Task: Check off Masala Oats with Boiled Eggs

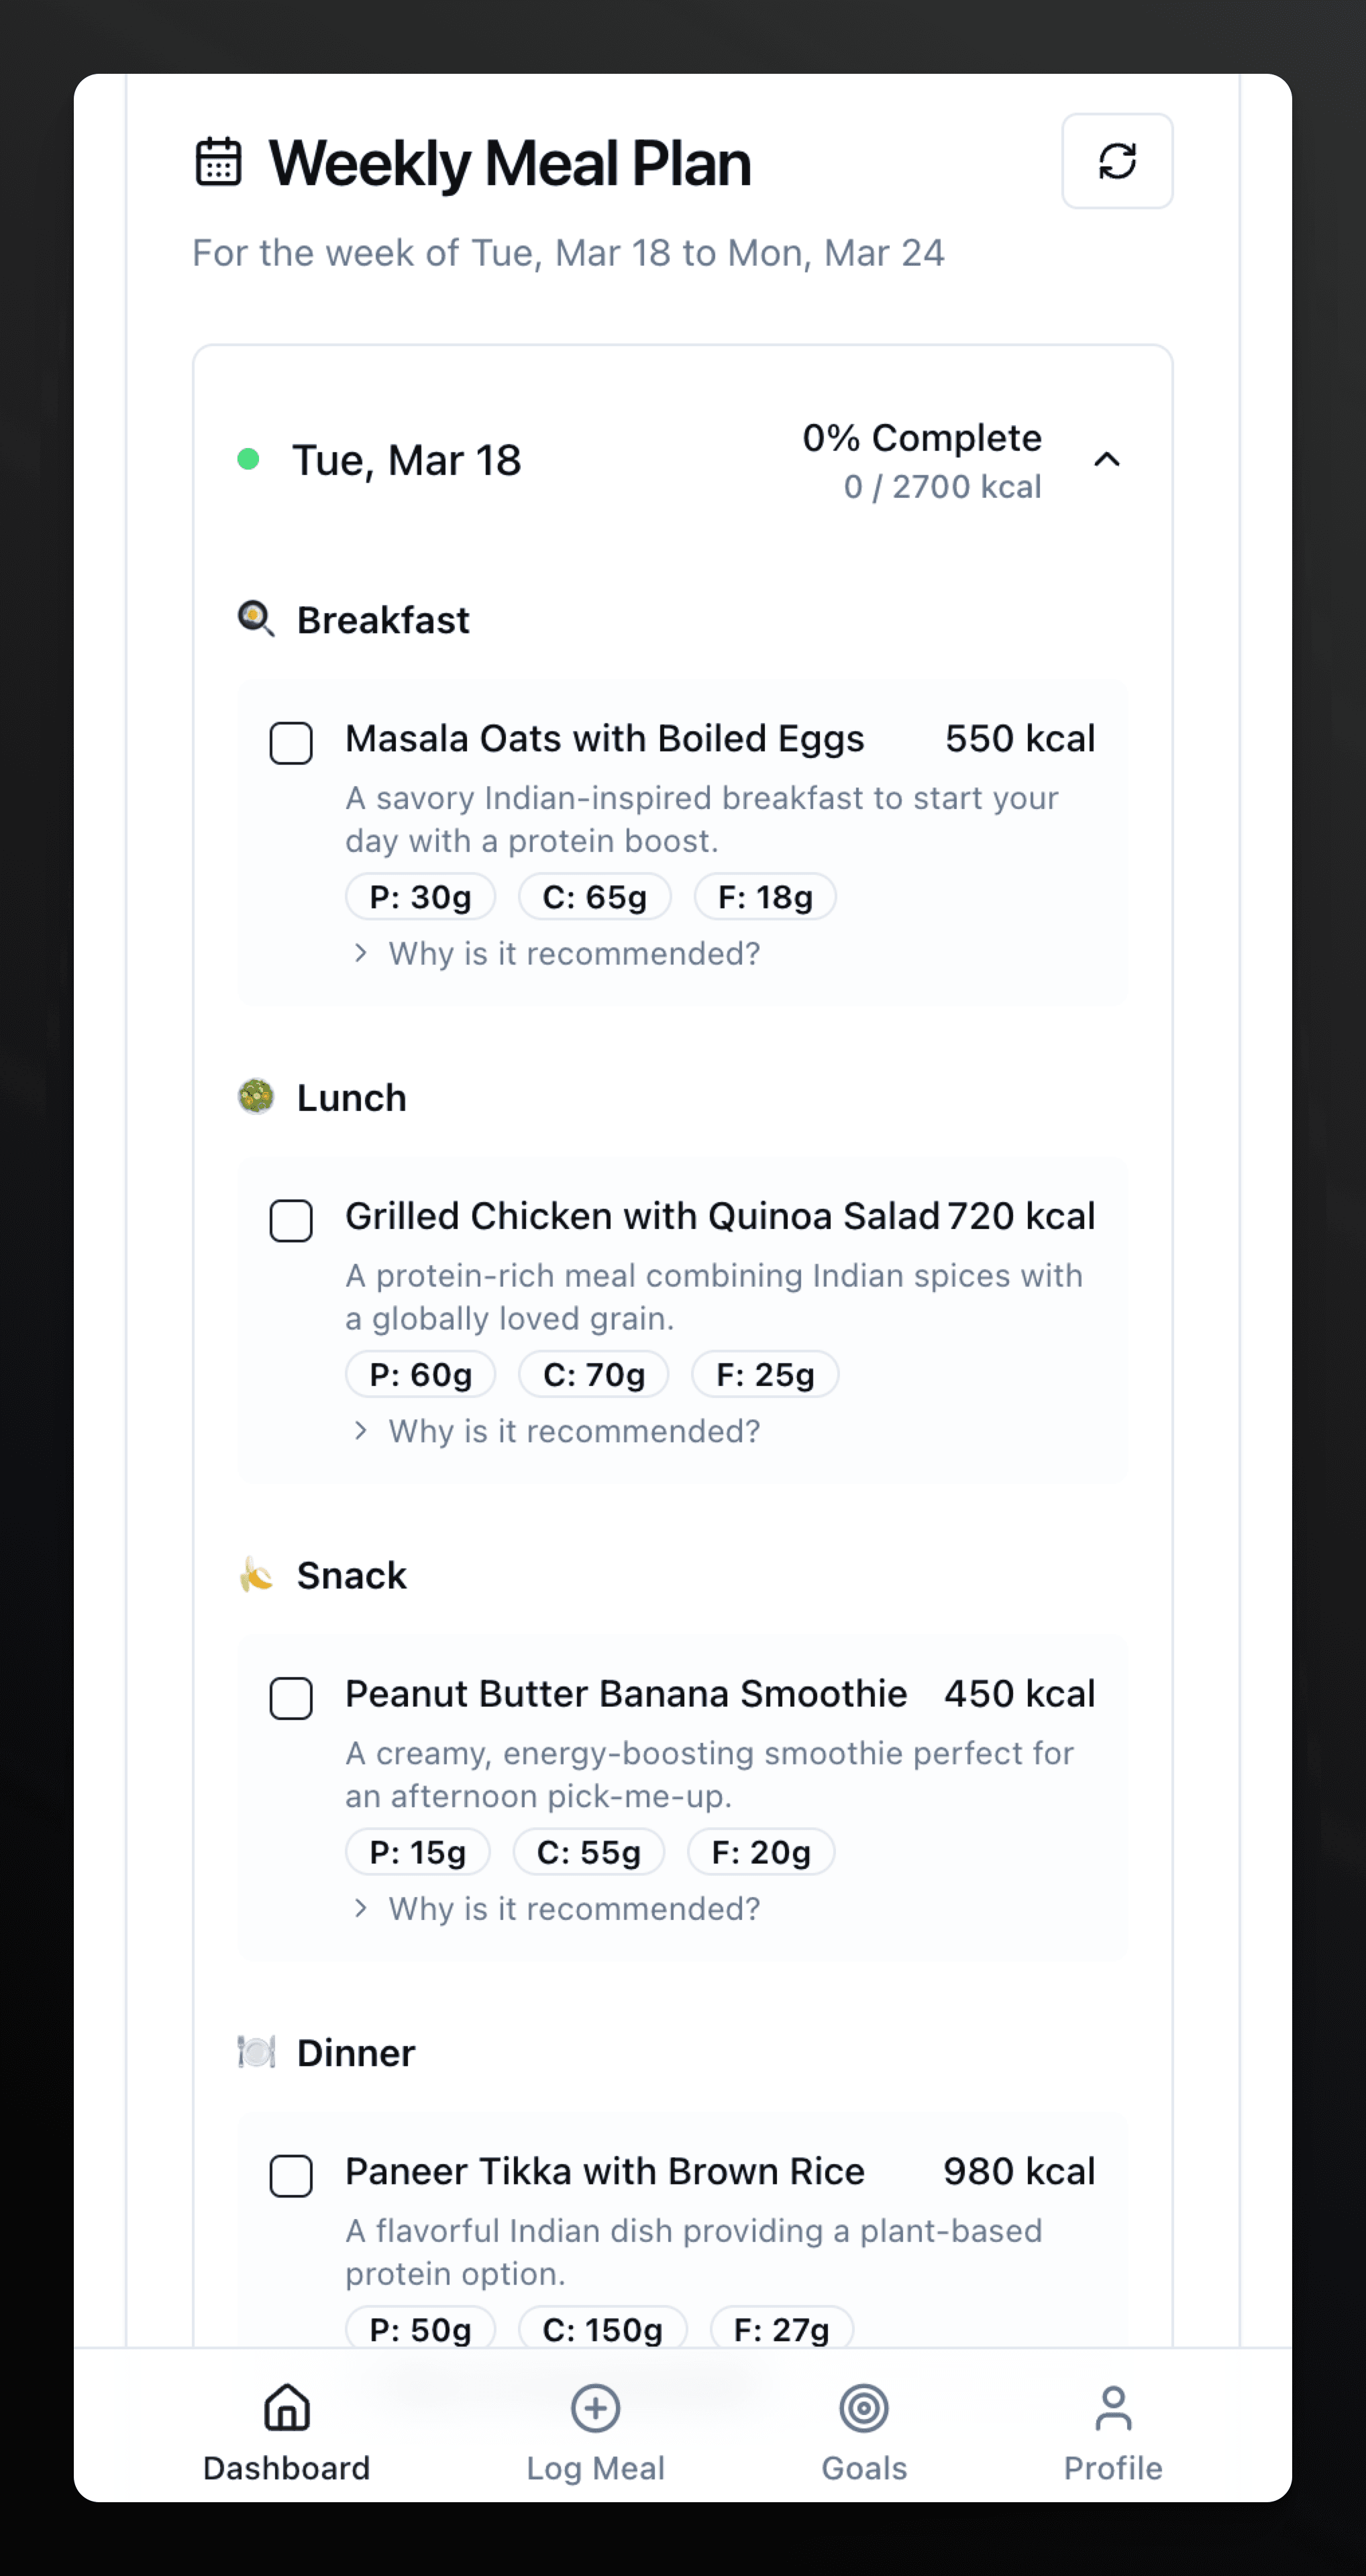Action: pos(291,743)
